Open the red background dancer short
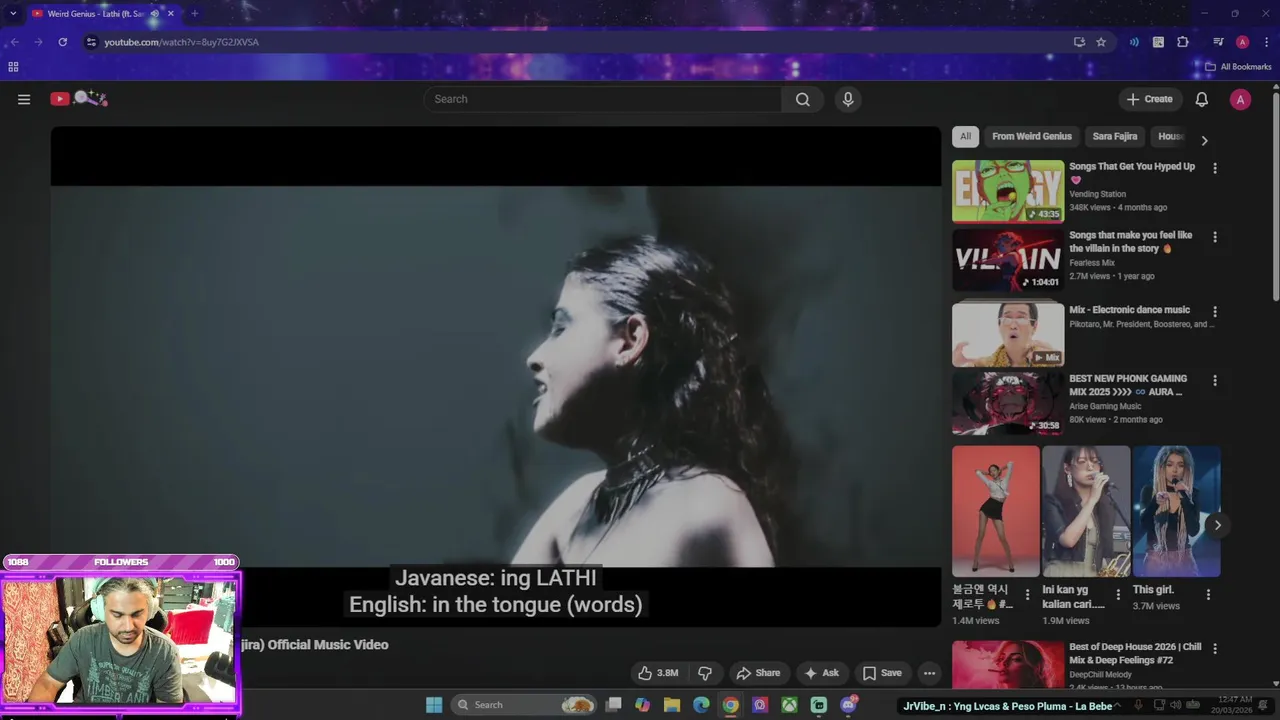 pos(996,511)
